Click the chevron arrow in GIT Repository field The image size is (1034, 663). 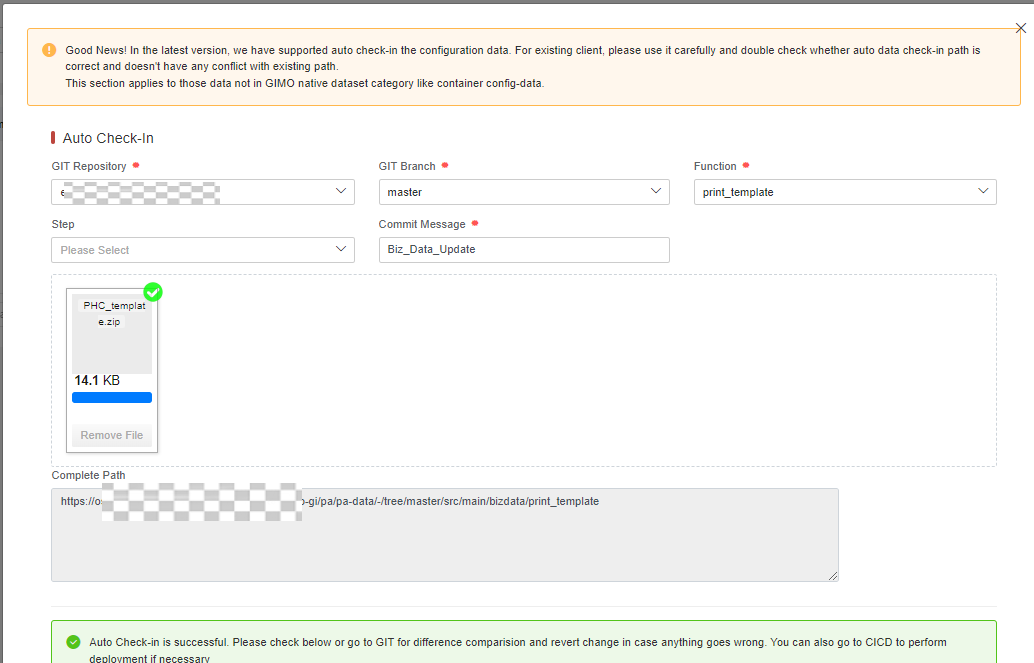[342, 191]
